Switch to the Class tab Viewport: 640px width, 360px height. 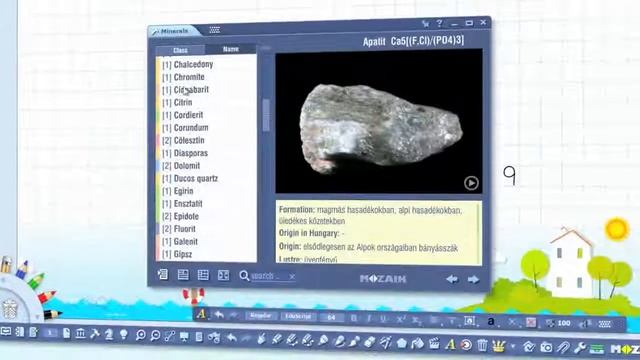click(x=180, y=50)
